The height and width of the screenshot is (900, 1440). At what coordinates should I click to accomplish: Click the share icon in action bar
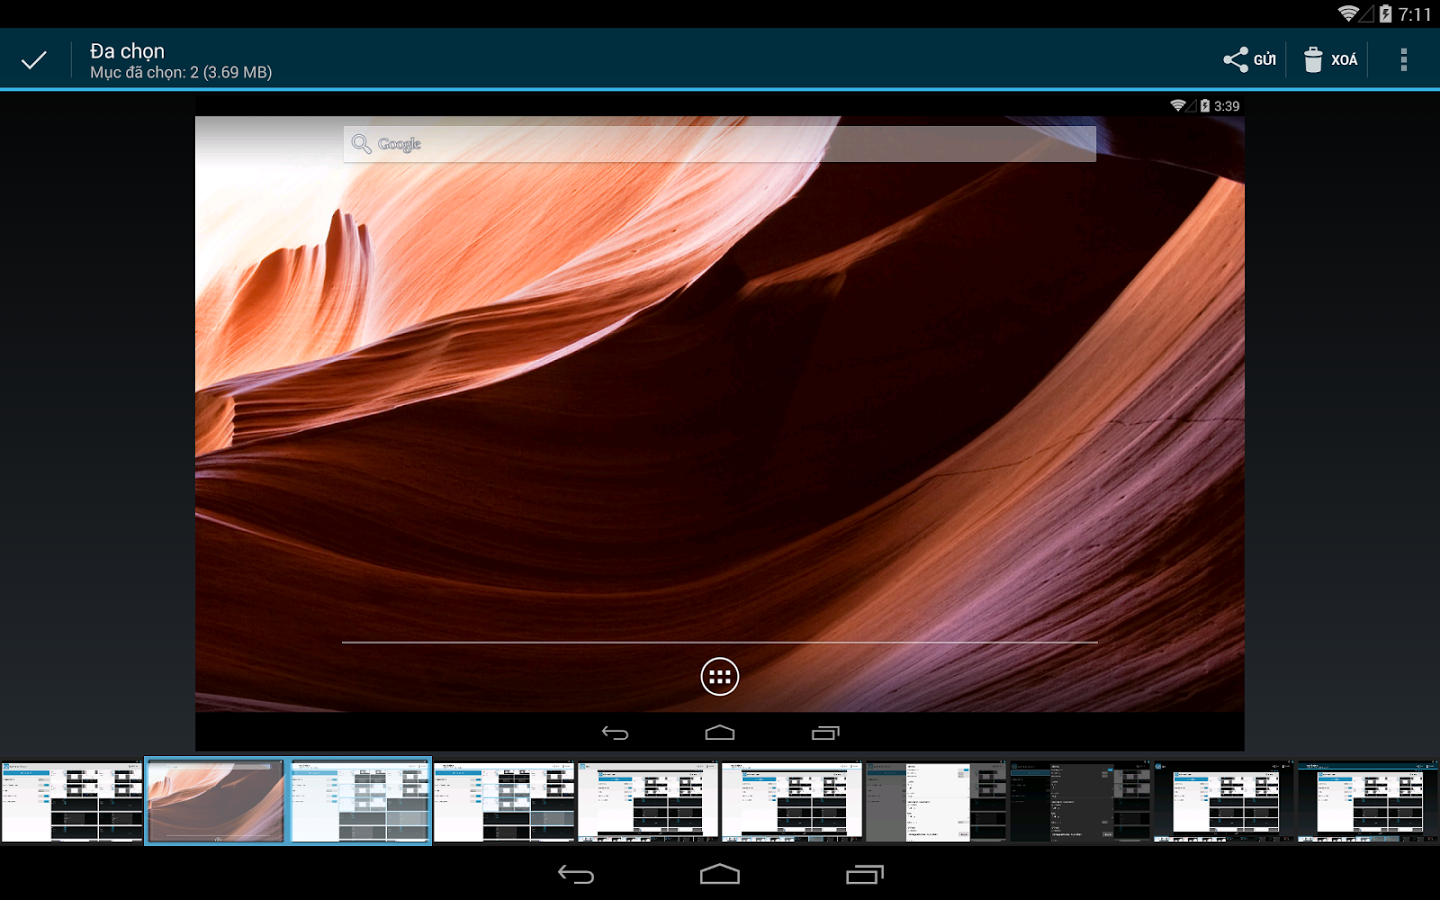click(1236, 60)
